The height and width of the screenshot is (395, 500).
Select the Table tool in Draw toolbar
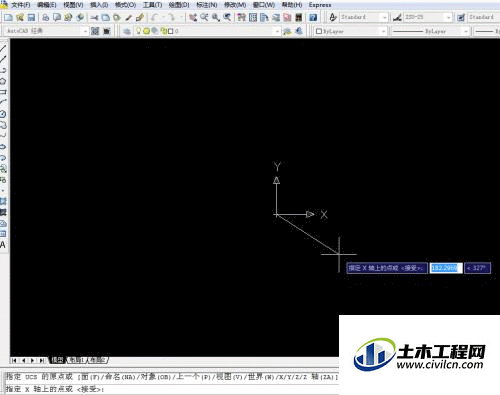coord(3,234)
